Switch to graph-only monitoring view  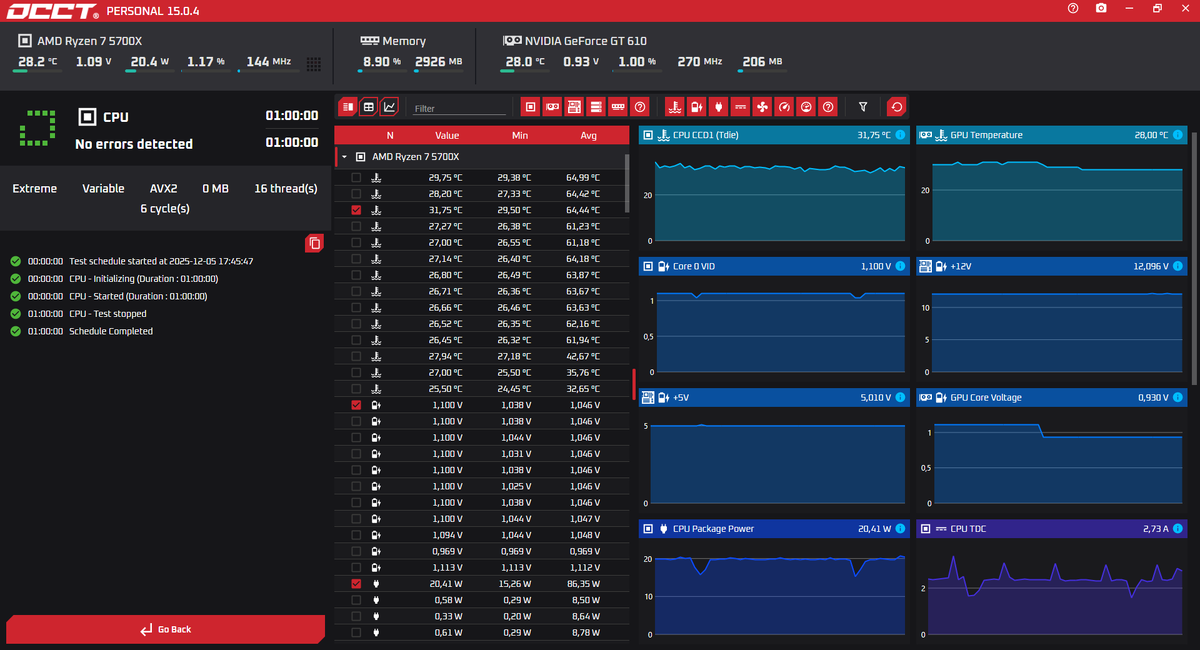coord(390,106)
